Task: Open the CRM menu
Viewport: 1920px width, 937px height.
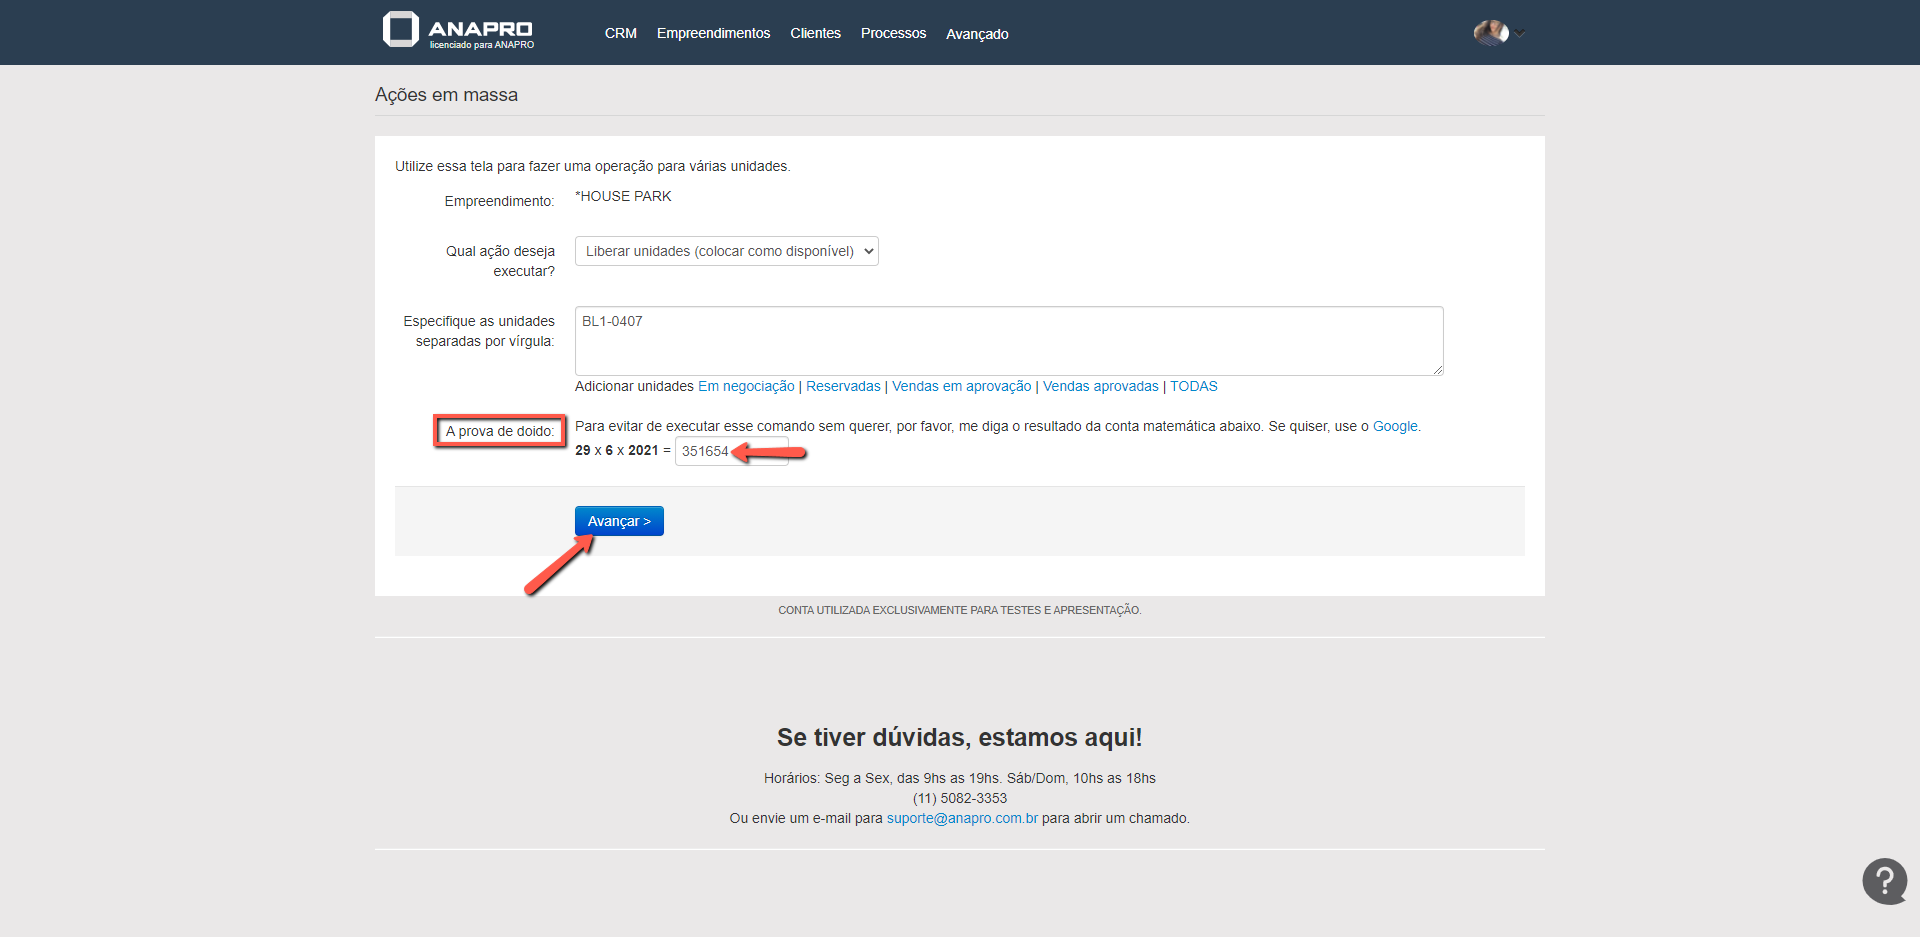Action: pos(620,33)
